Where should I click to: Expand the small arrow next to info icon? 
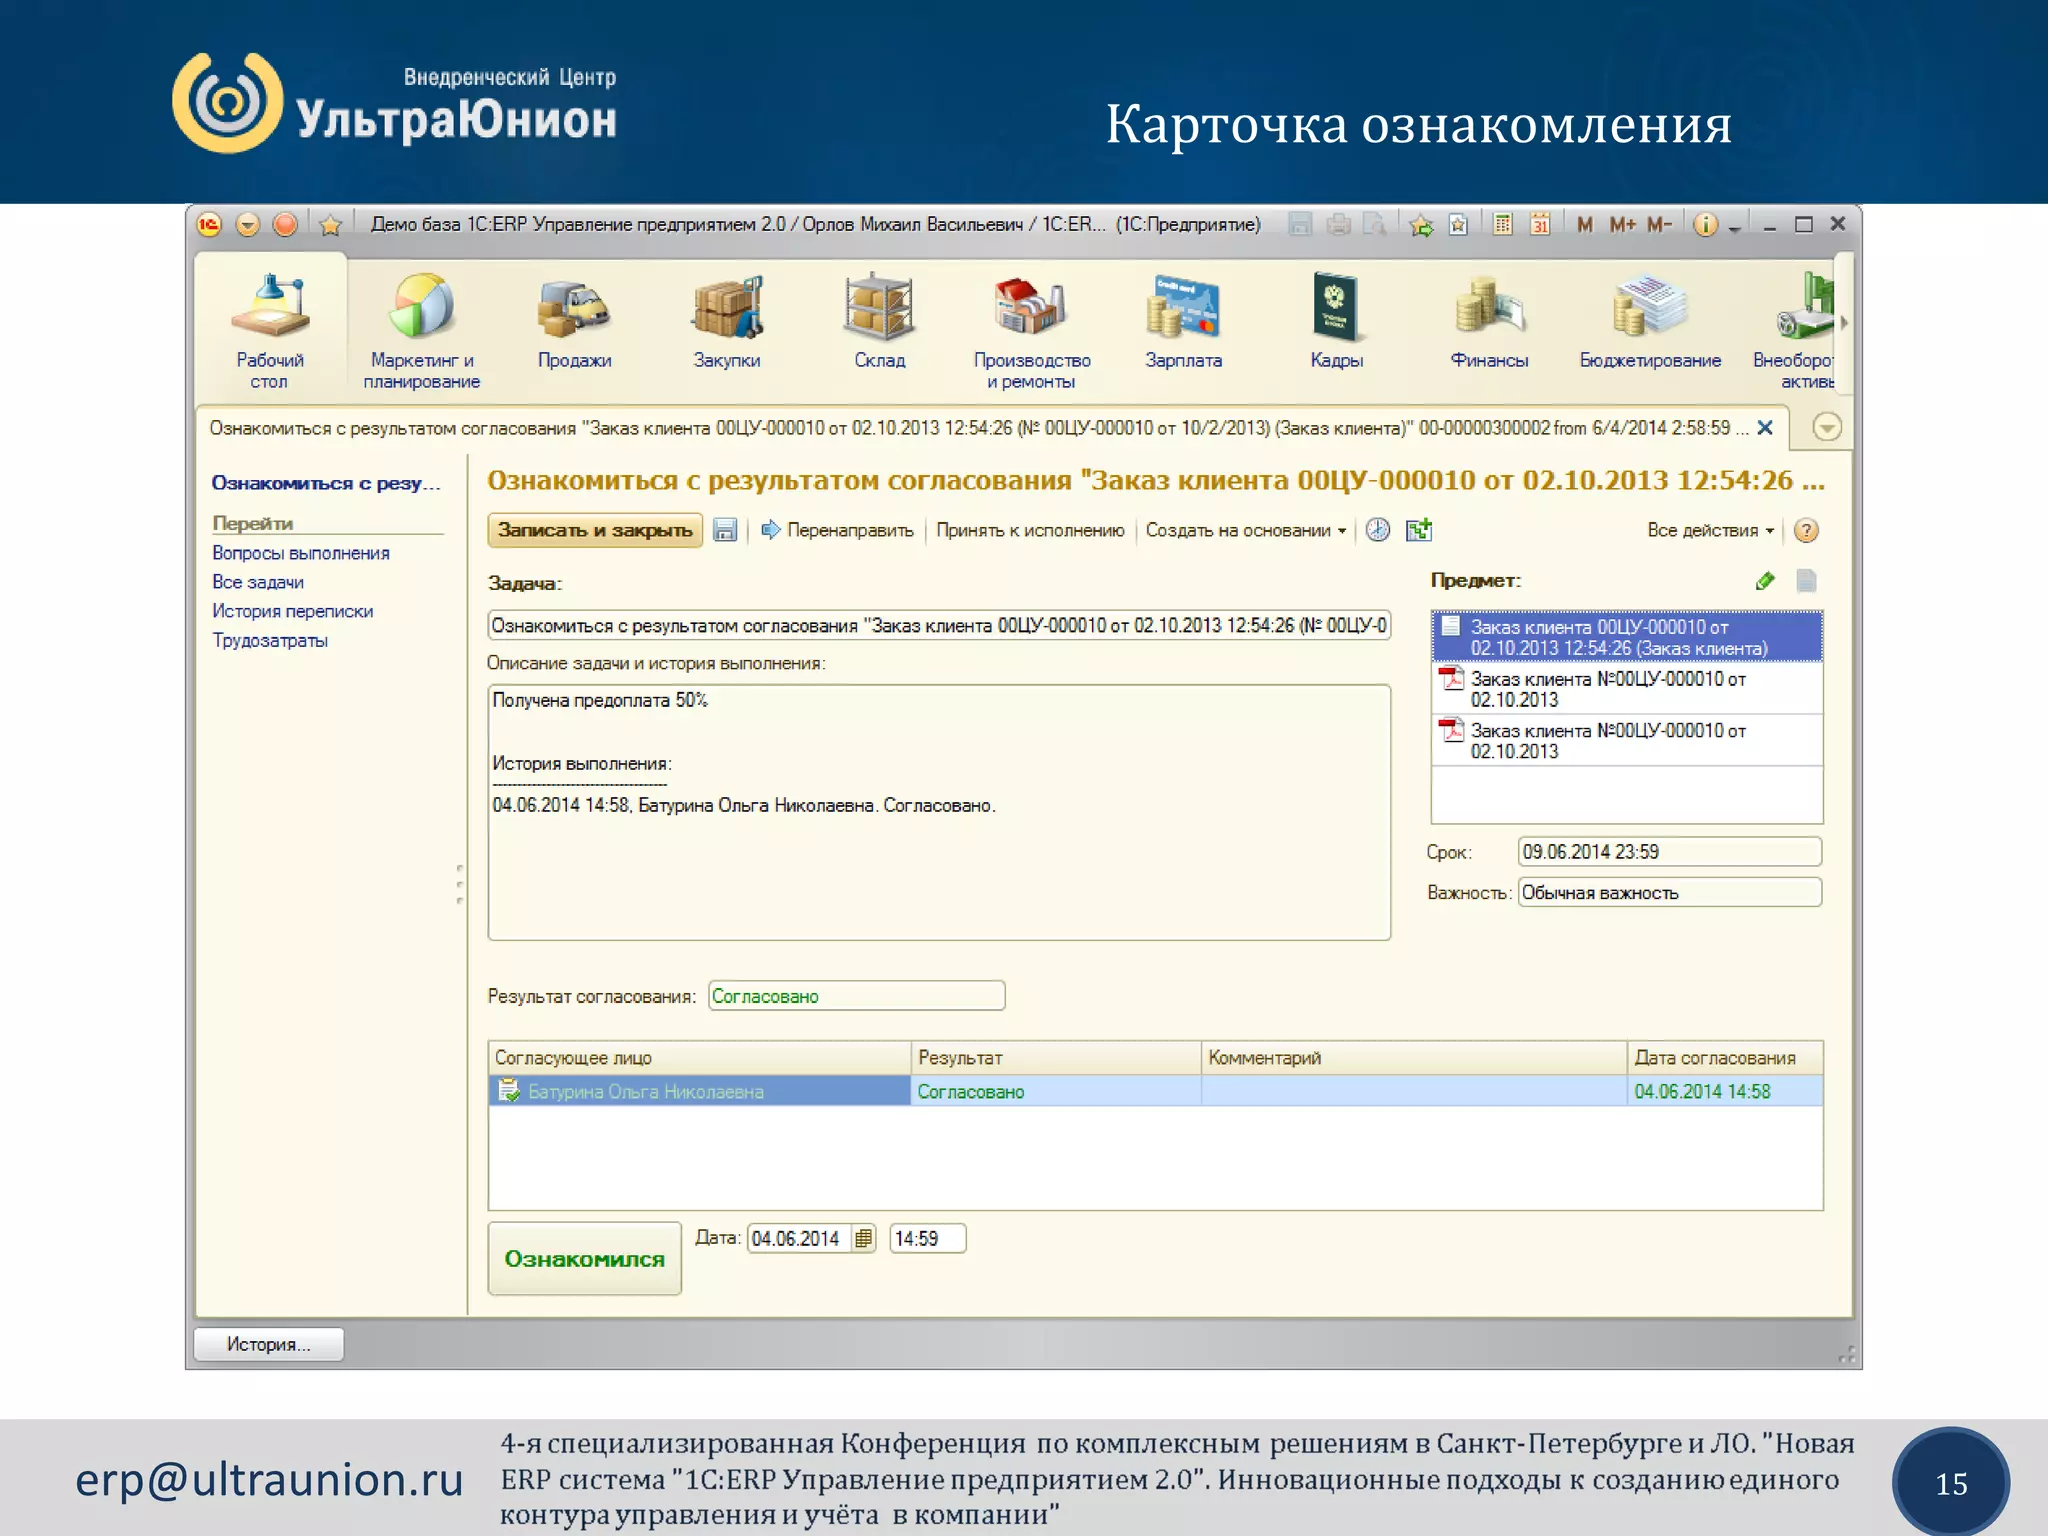point(1735,228)
